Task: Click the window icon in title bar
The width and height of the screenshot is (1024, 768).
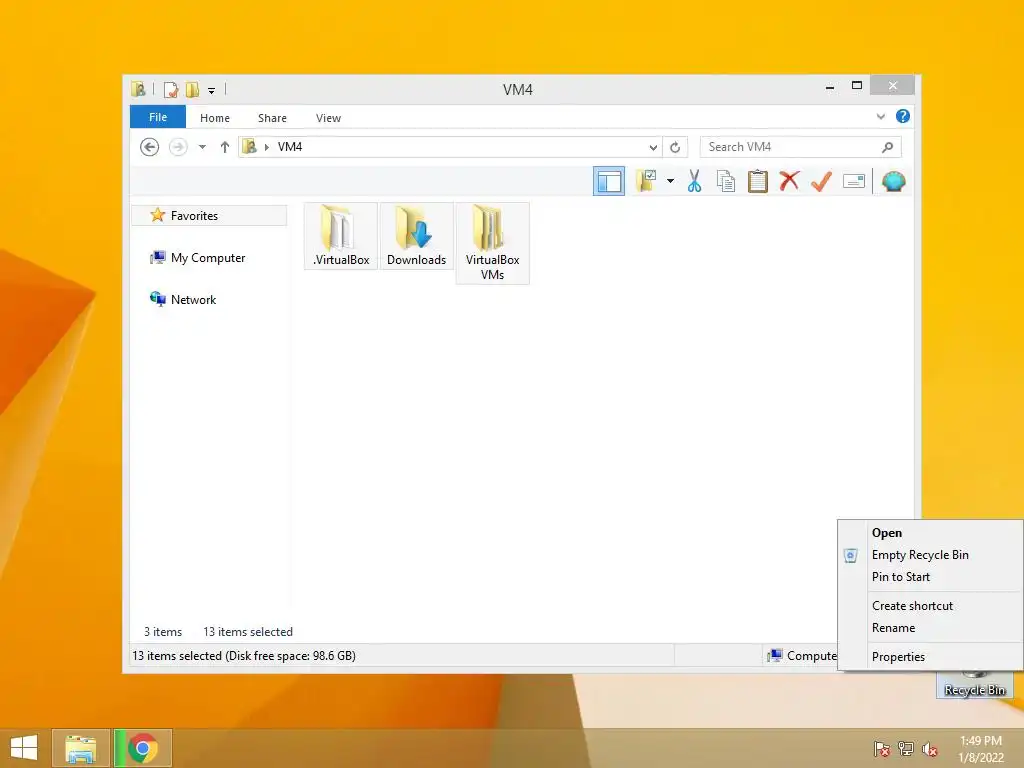Action: (x=138, y=89)
